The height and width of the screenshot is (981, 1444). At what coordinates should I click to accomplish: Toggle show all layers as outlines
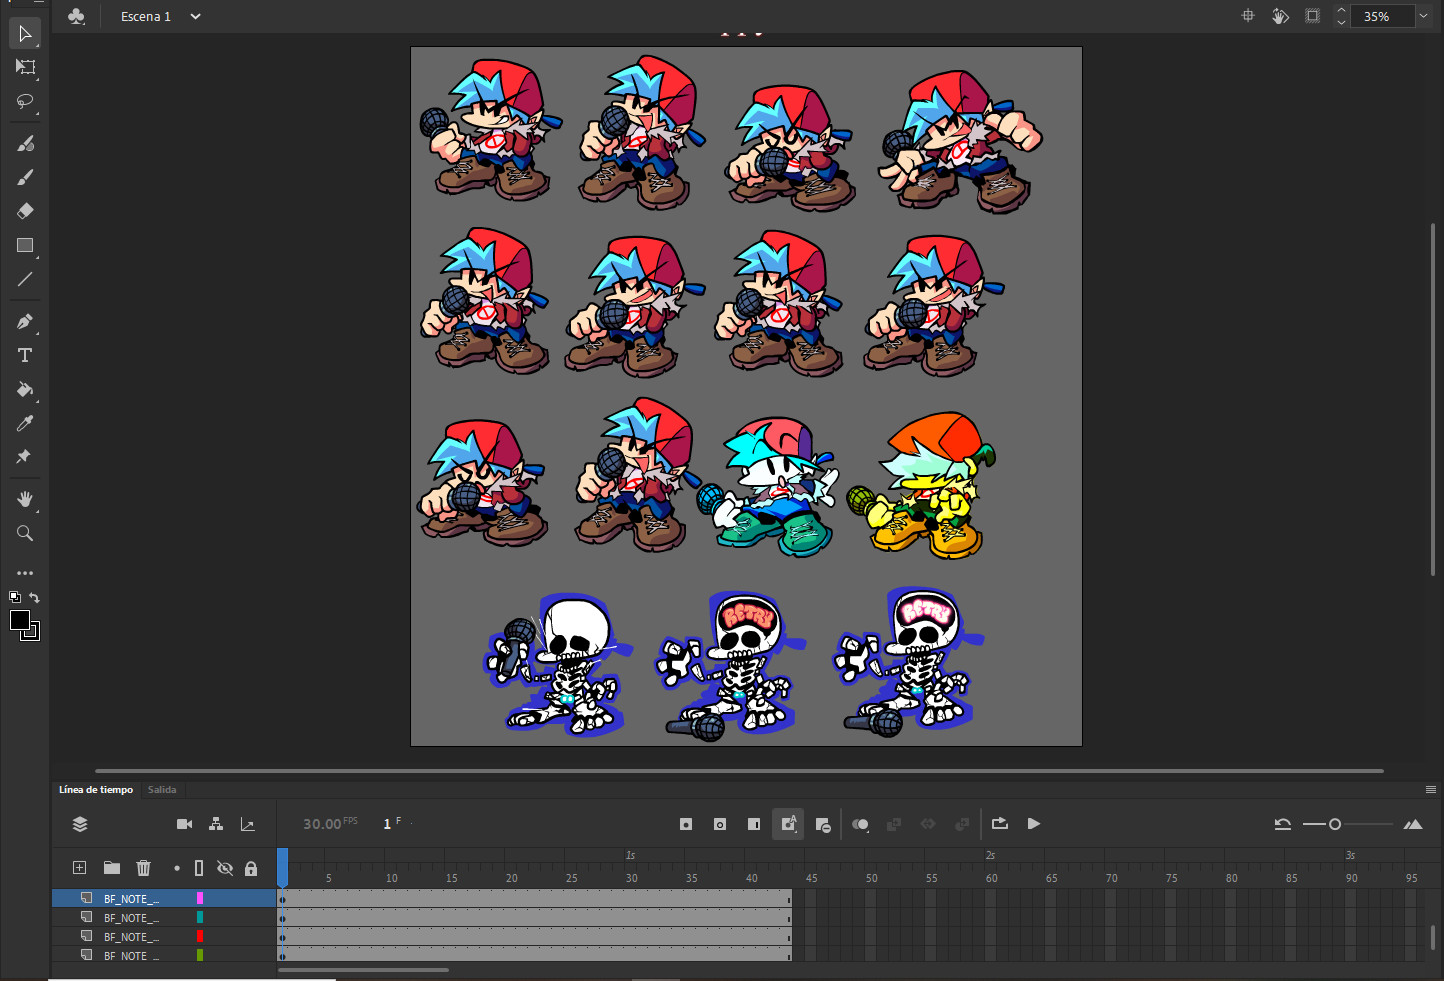pyautogui.click(x=199, y=868)
